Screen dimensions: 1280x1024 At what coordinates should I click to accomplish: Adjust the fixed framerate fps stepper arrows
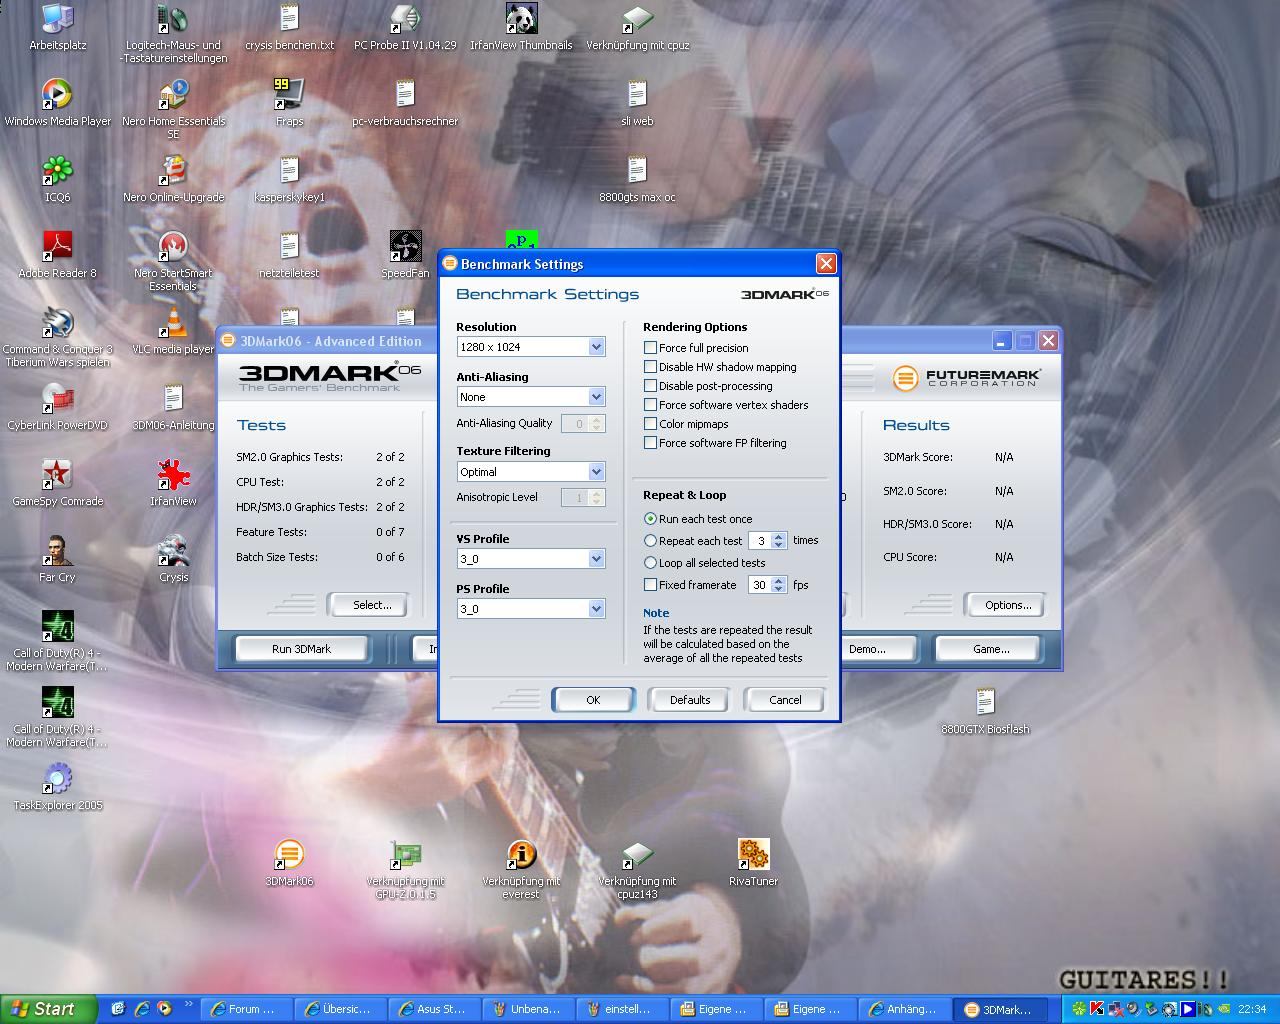click(779, 585)
